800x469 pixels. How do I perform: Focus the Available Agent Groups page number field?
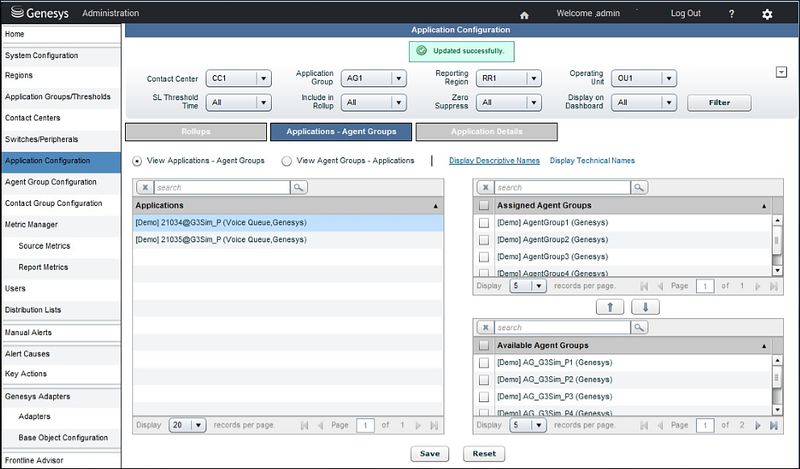[x=705, y=425]
